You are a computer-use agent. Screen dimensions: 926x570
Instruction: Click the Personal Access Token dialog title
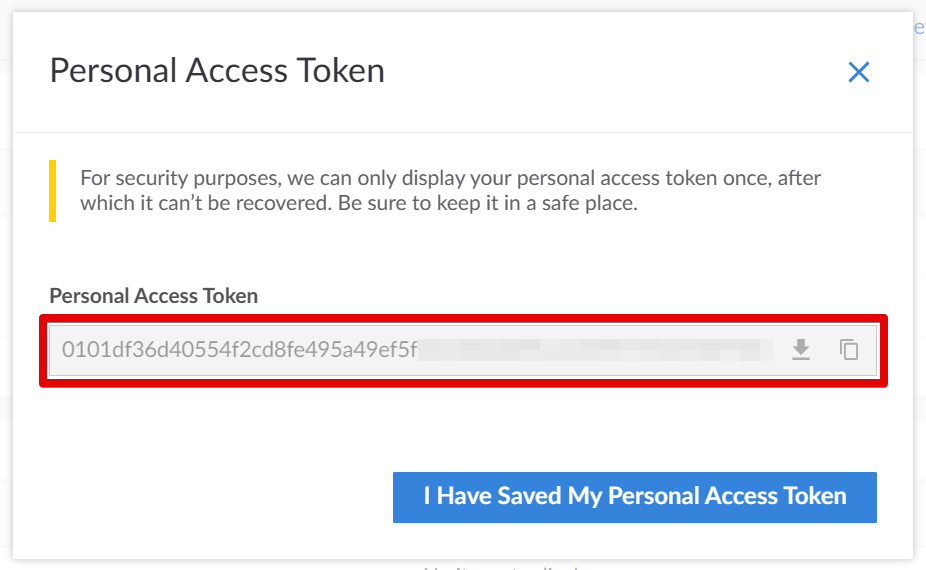point(217,71)
